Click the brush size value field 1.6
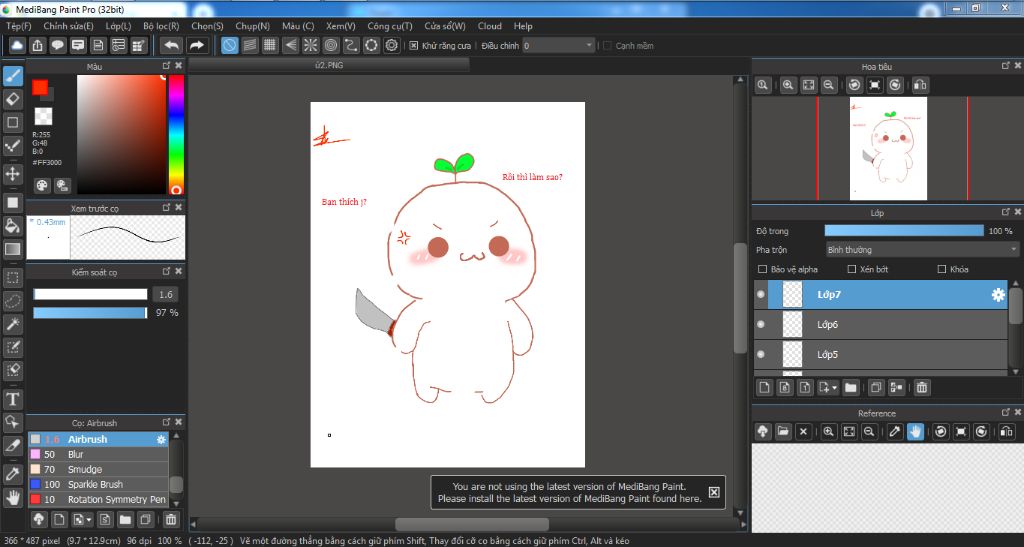The width and height of the screenshot is (1024, 547). [166, 294]
